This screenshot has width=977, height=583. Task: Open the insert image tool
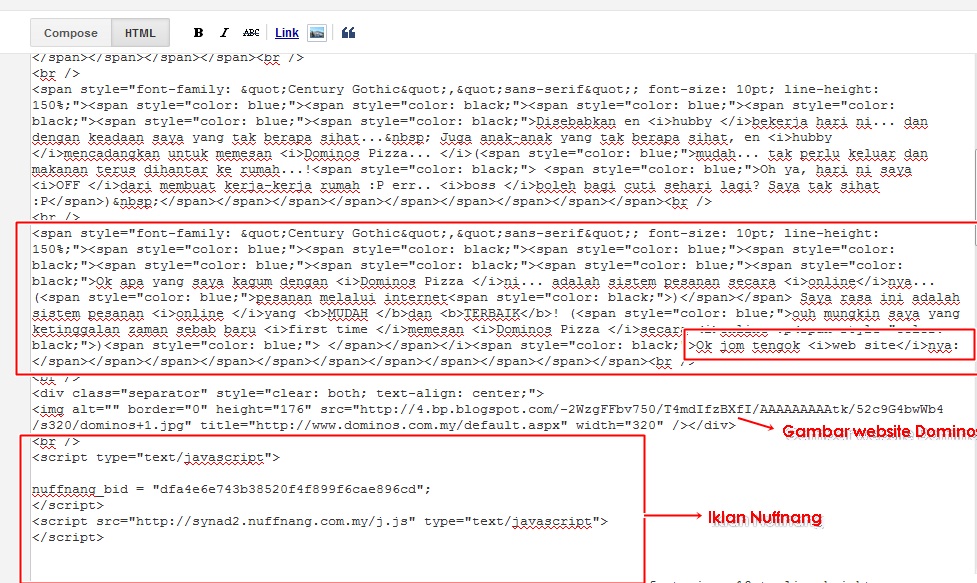(x=317, y=32)
